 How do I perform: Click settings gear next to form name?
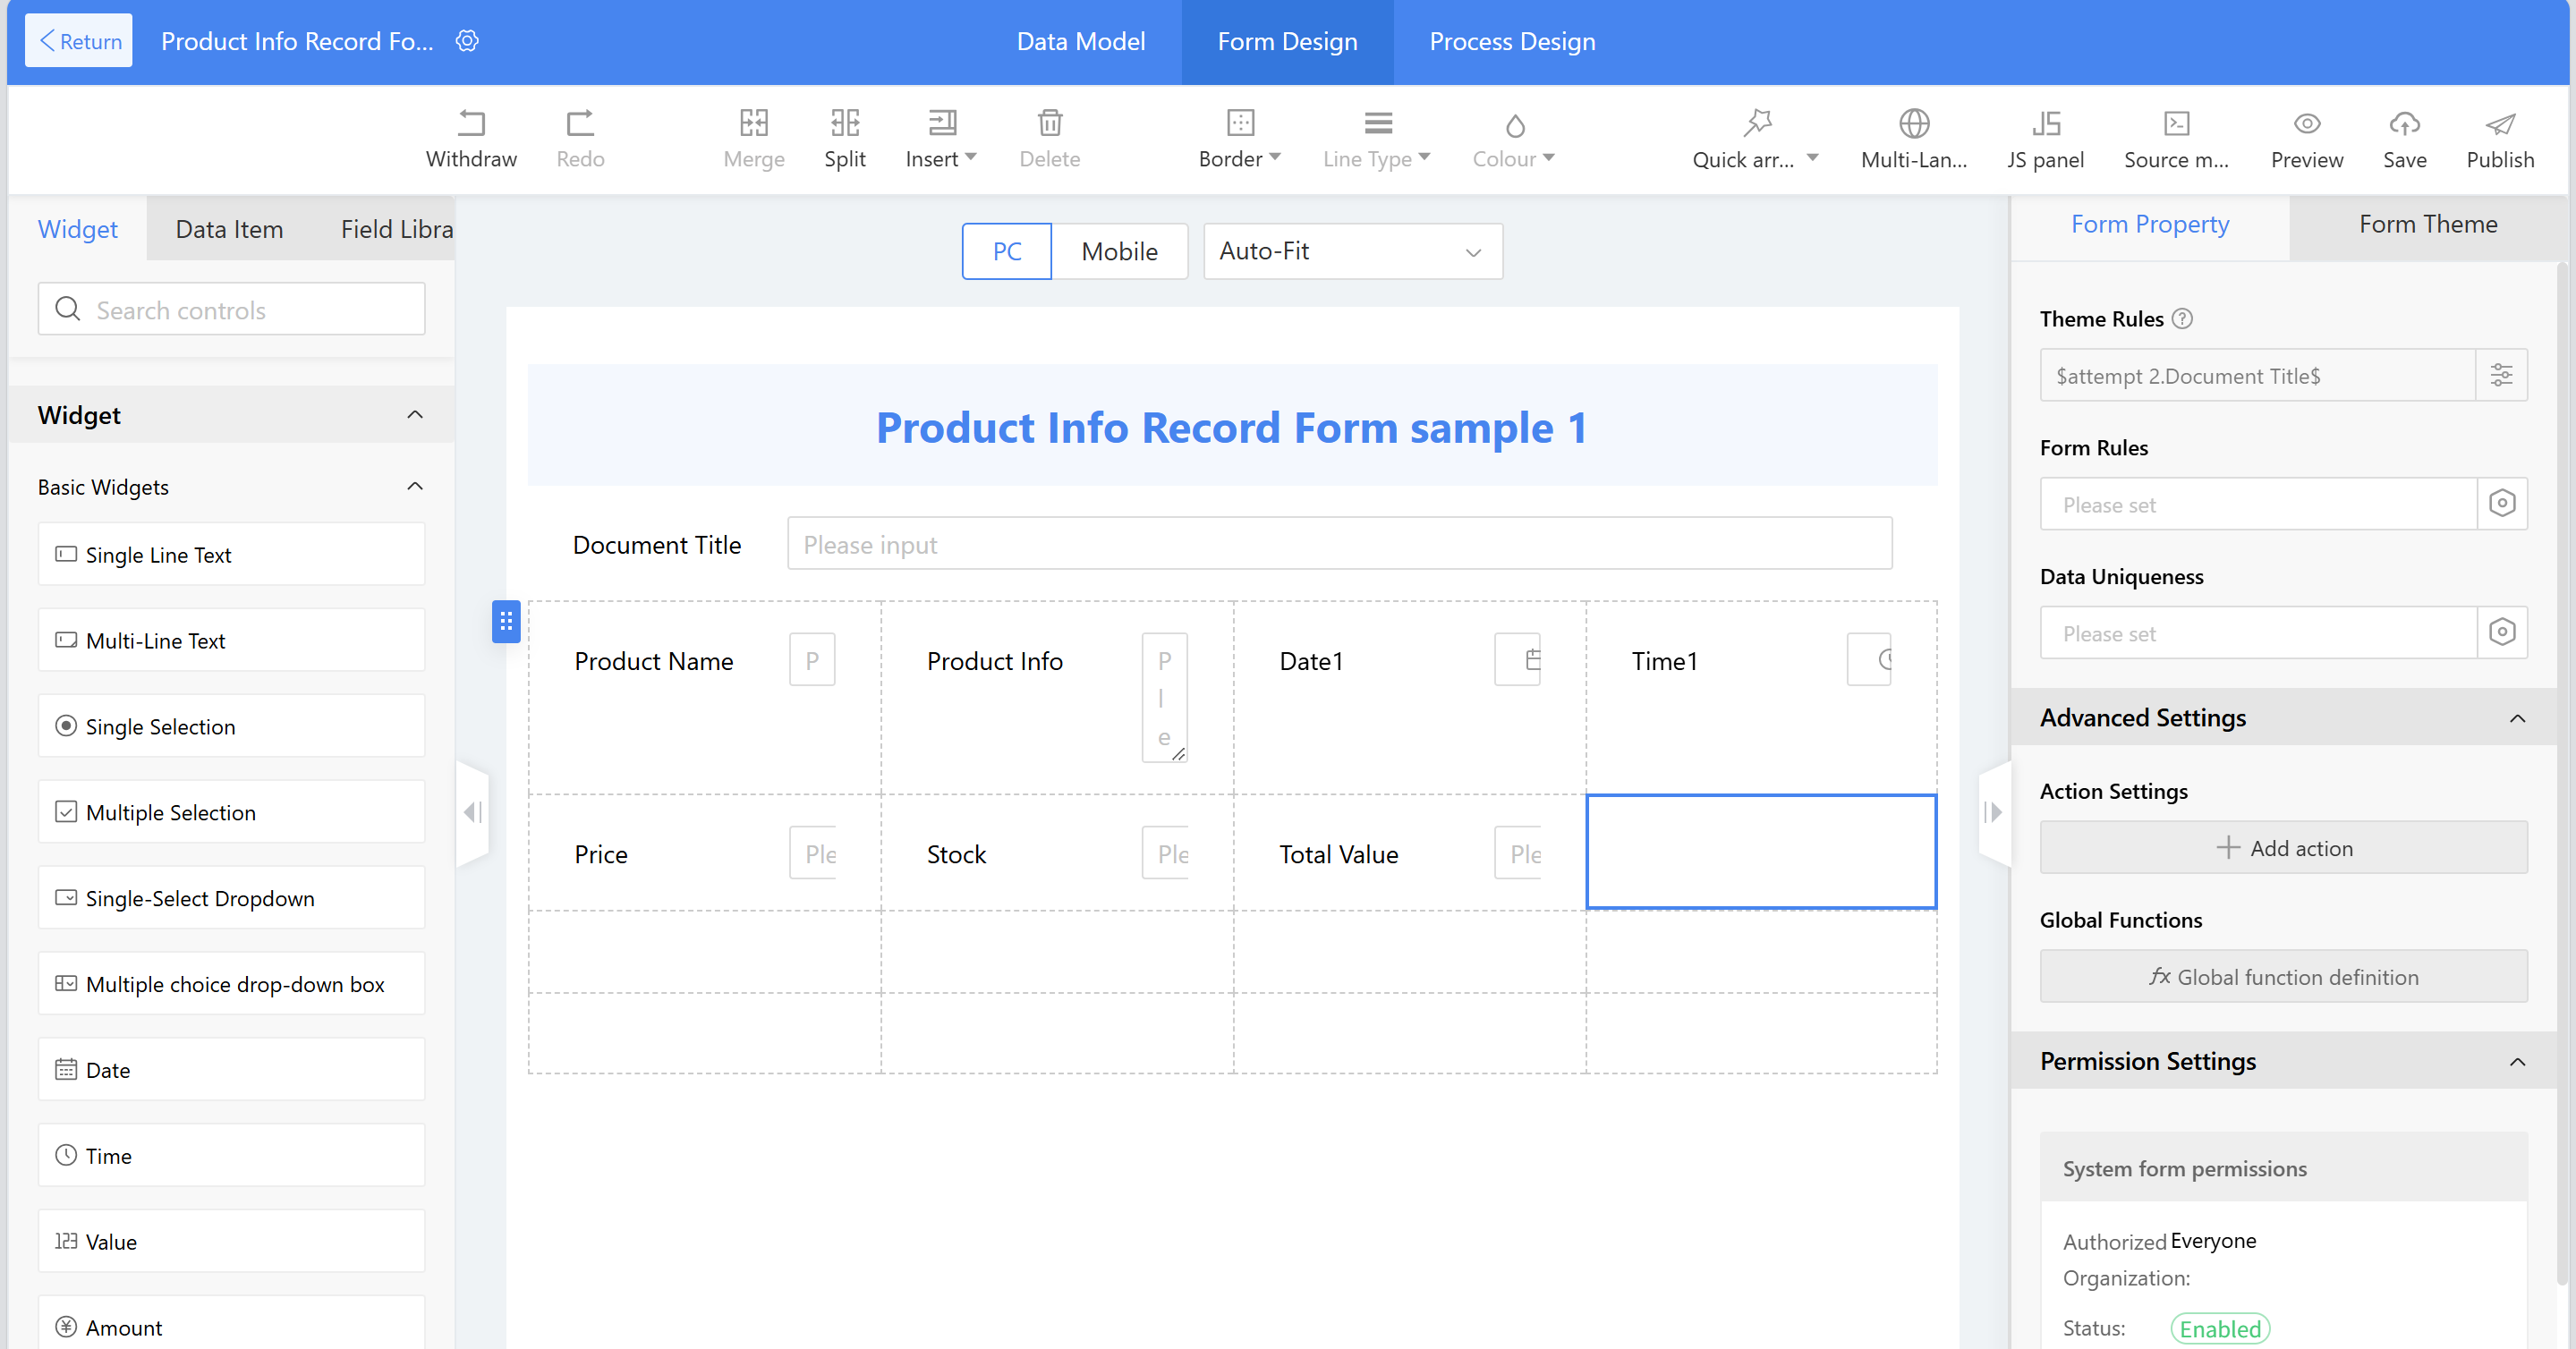coord(467,41)
